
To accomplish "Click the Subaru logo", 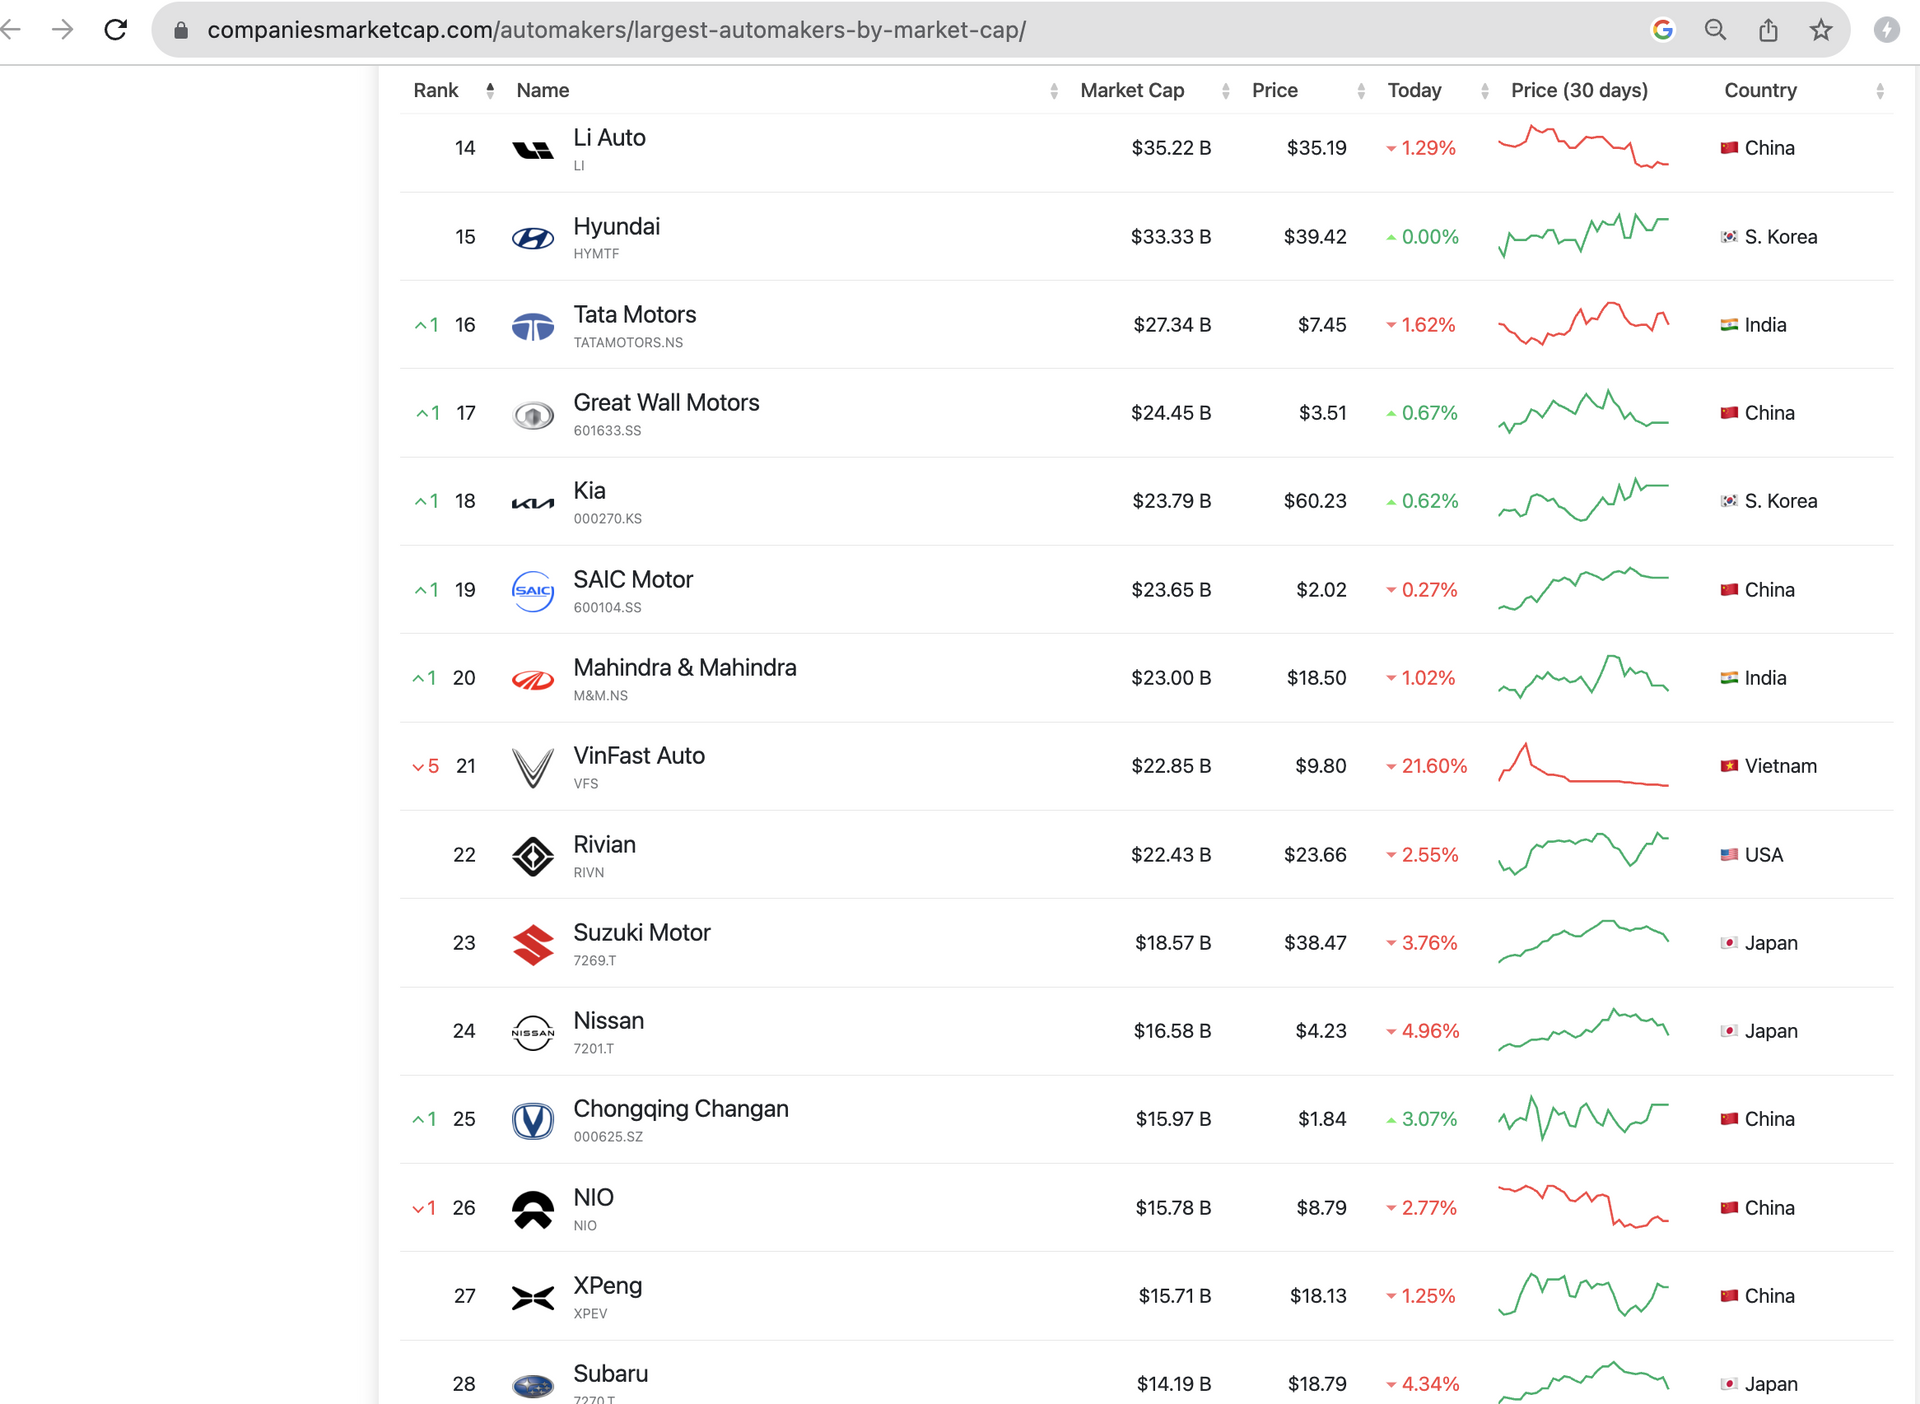I will click(532, 1386).
